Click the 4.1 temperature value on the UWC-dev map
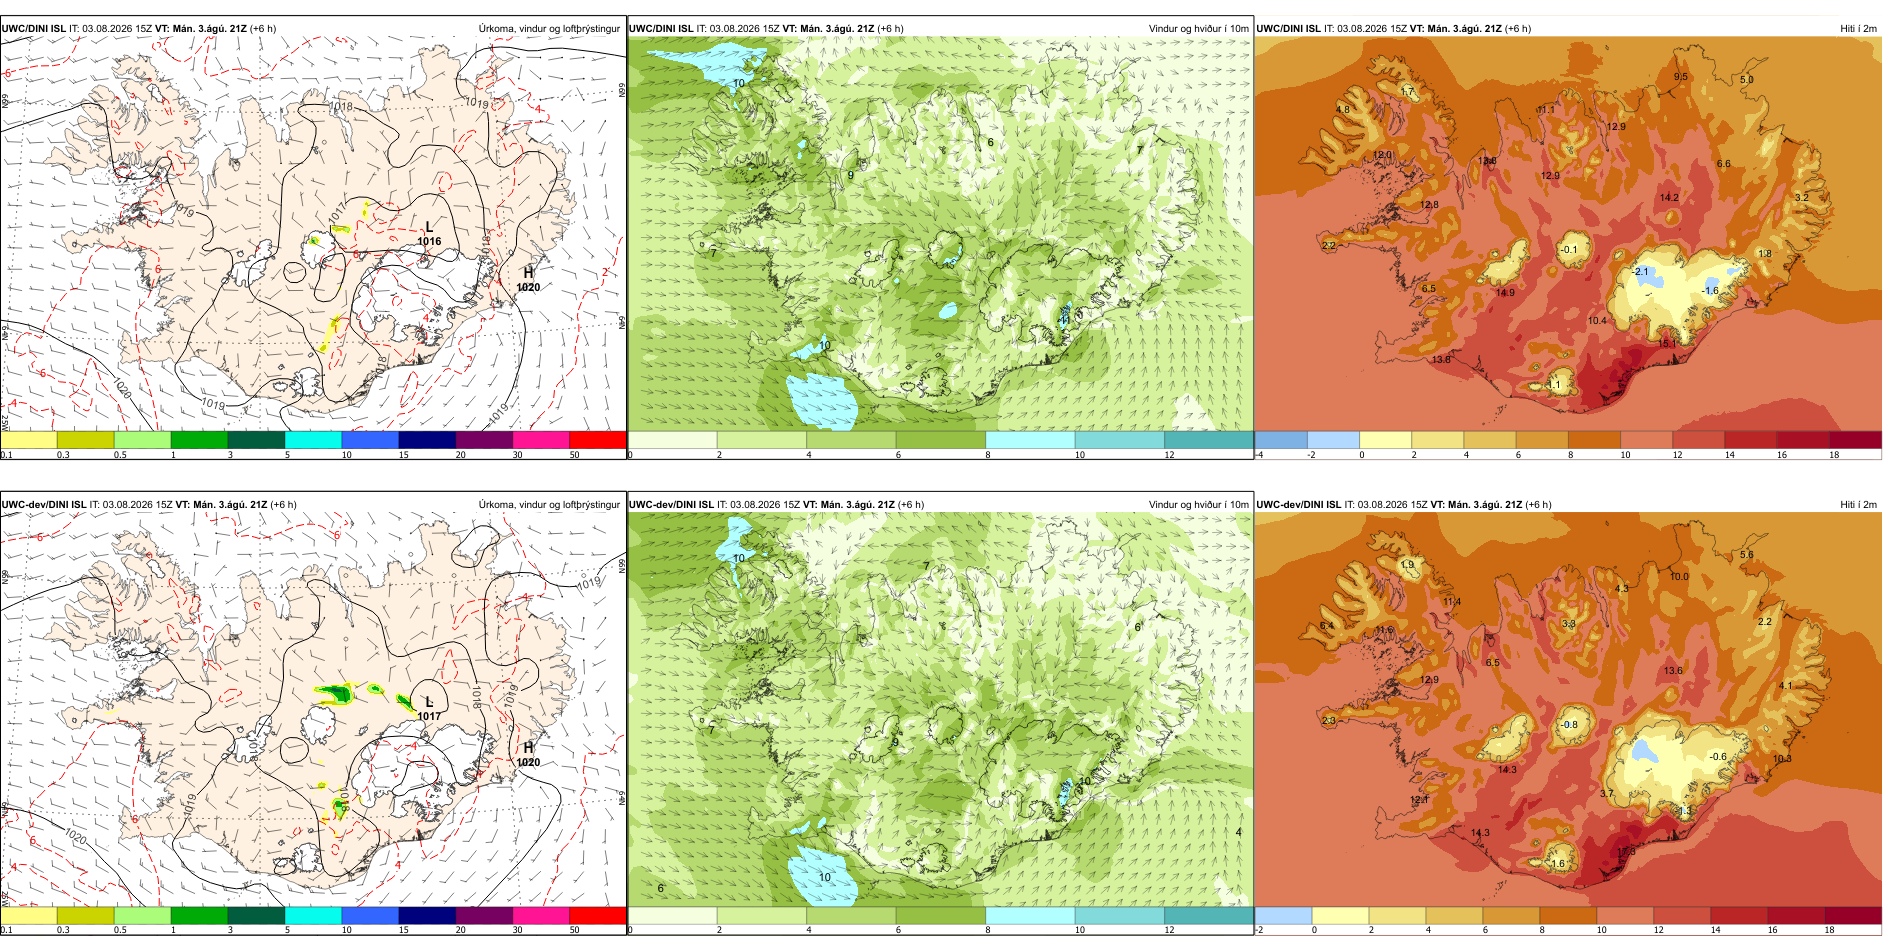 [1785, 686]
